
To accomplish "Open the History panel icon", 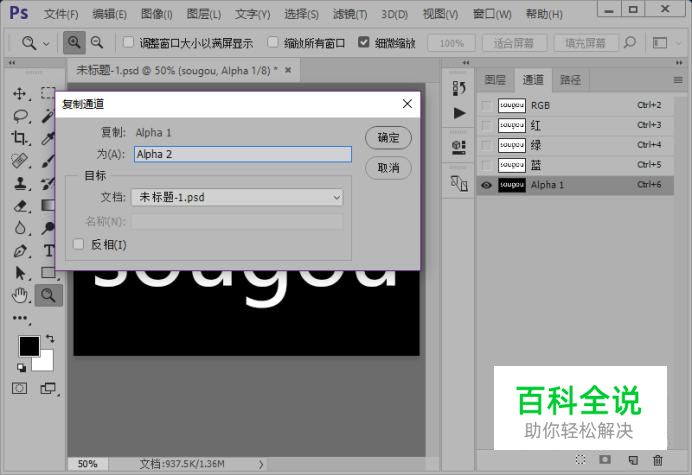I will [x=459, y=88].
